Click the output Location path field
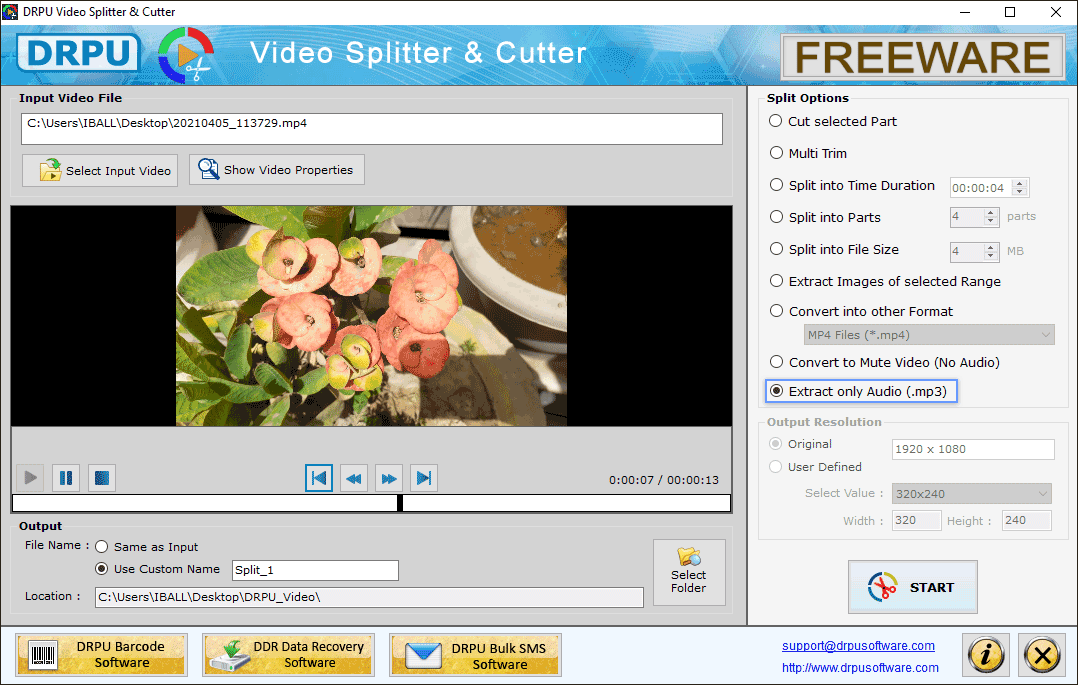The width and height of the screenshot is (1078, 685). coord(368,597)
